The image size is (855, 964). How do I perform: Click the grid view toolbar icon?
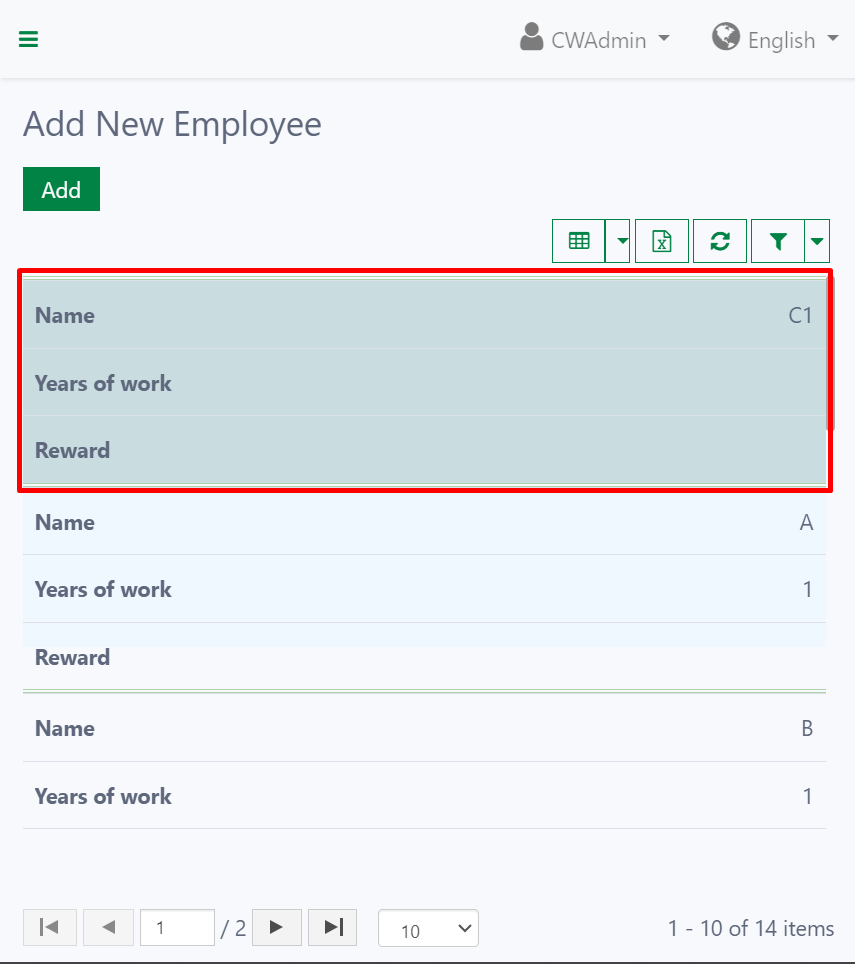[580, 241]
